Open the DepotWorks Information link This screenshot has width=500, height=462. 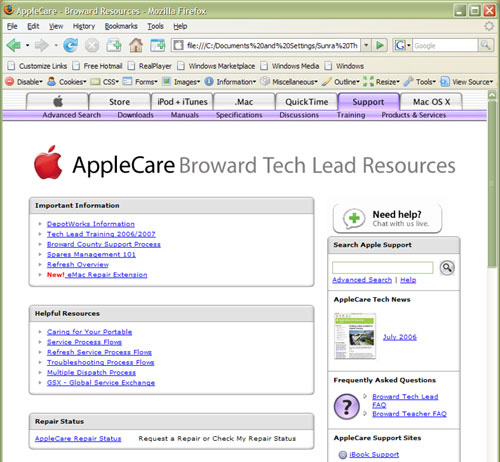91,224
